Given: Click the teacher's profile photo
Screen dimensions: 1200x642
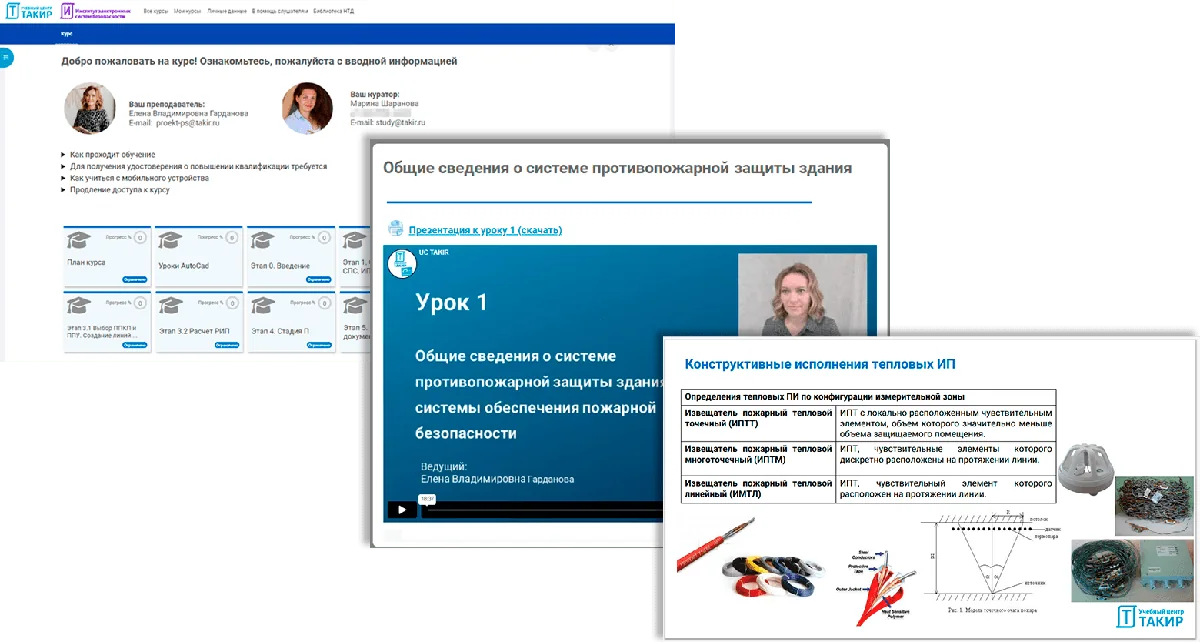Looking at the screenshot, I should [90, 108].
